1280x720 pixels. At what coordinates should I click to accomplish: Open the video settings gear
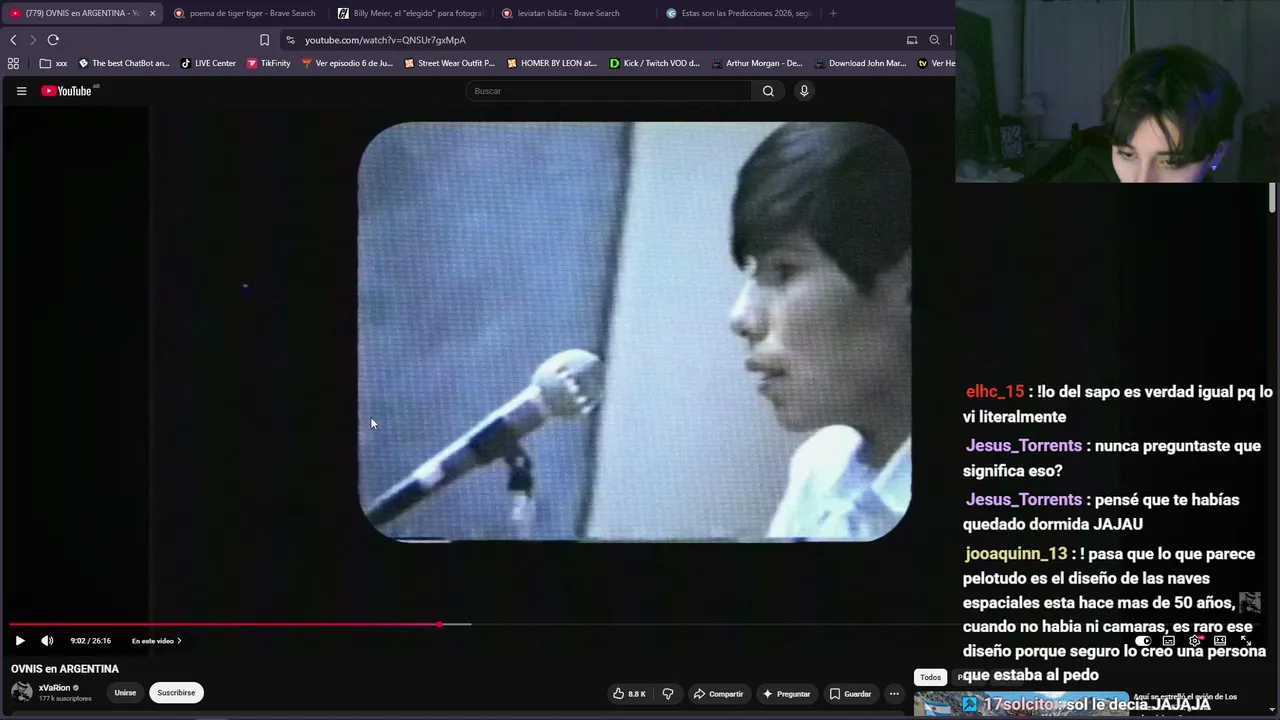(1194, 641)
